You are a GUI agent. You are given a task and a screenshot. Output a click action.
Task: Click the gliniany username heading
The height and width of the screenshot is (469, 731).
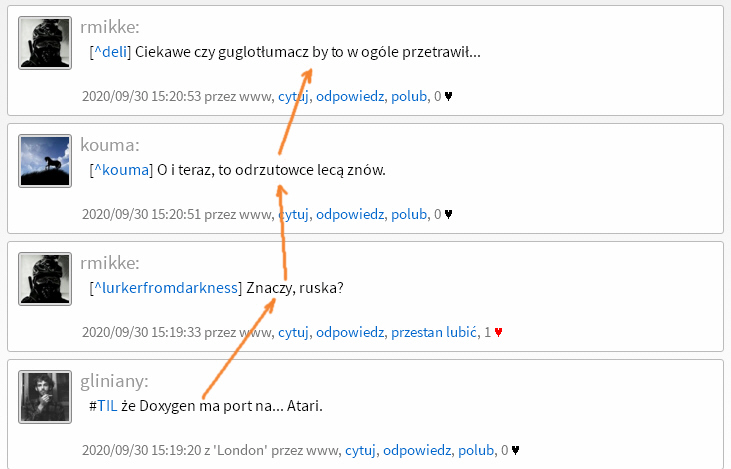click(113, 381)
